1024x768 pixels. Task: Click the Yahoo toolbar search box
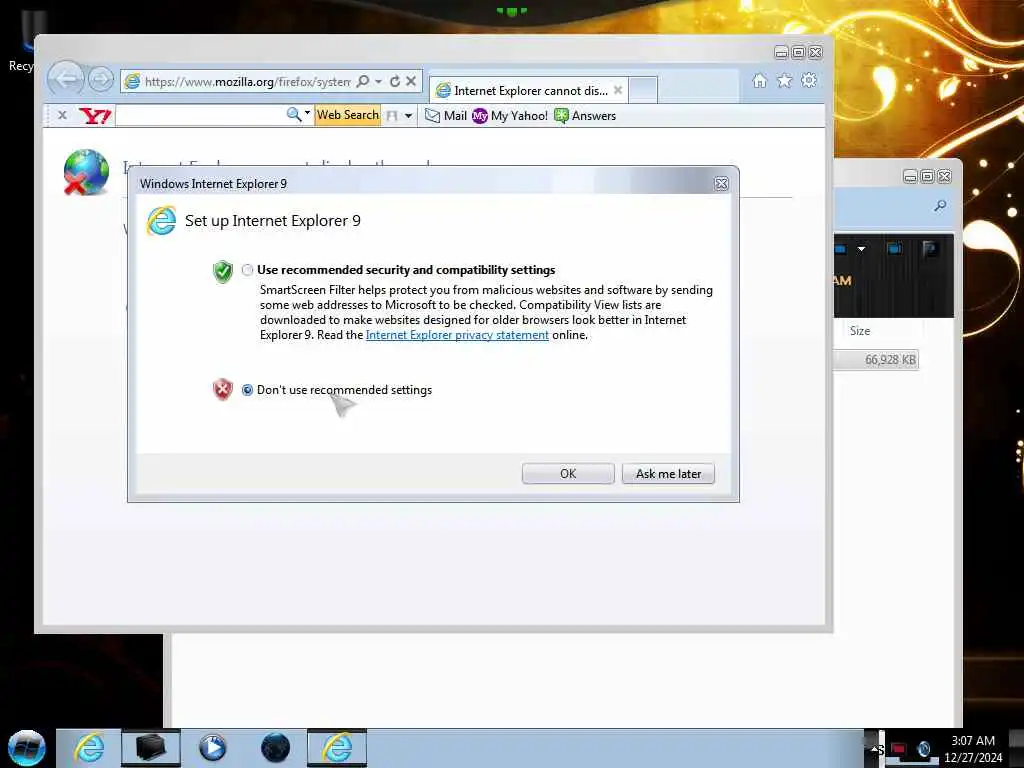pyautogui.click(x=199, y=116)
